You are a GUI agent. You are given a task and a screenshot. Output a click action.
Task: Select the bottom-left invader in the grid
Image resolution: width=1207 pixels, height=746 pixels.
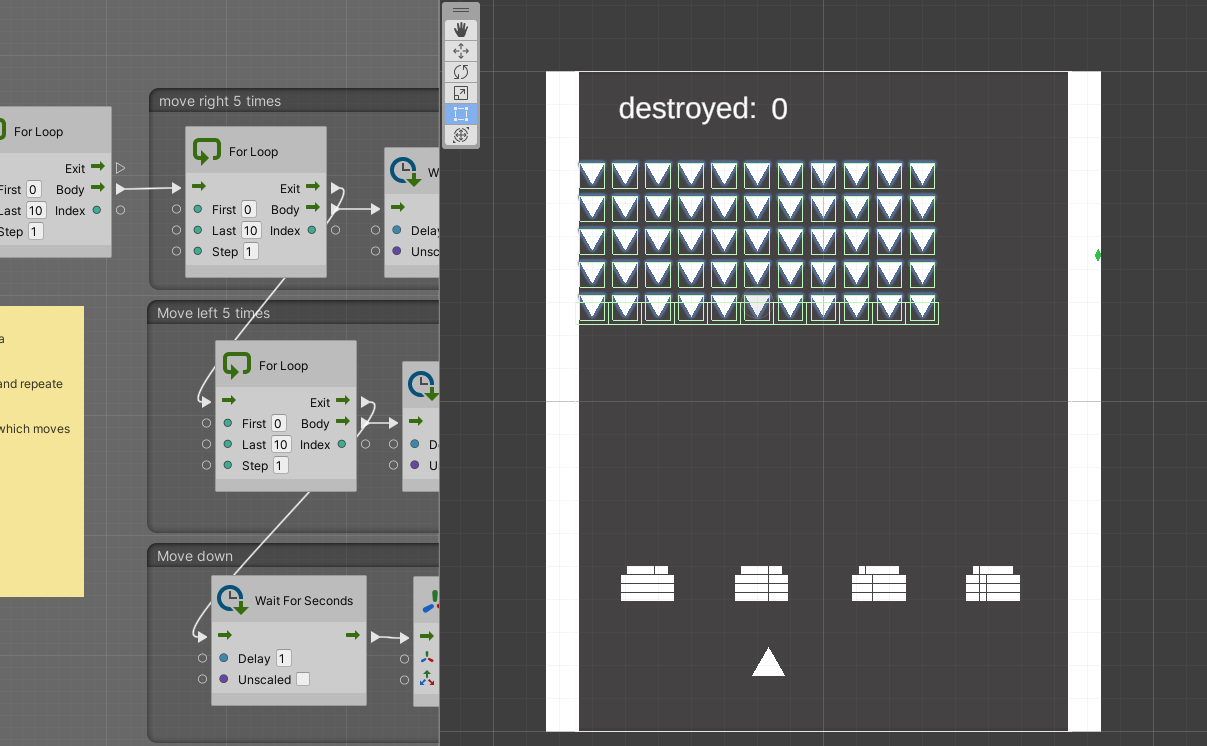click(x=592, y=308)
